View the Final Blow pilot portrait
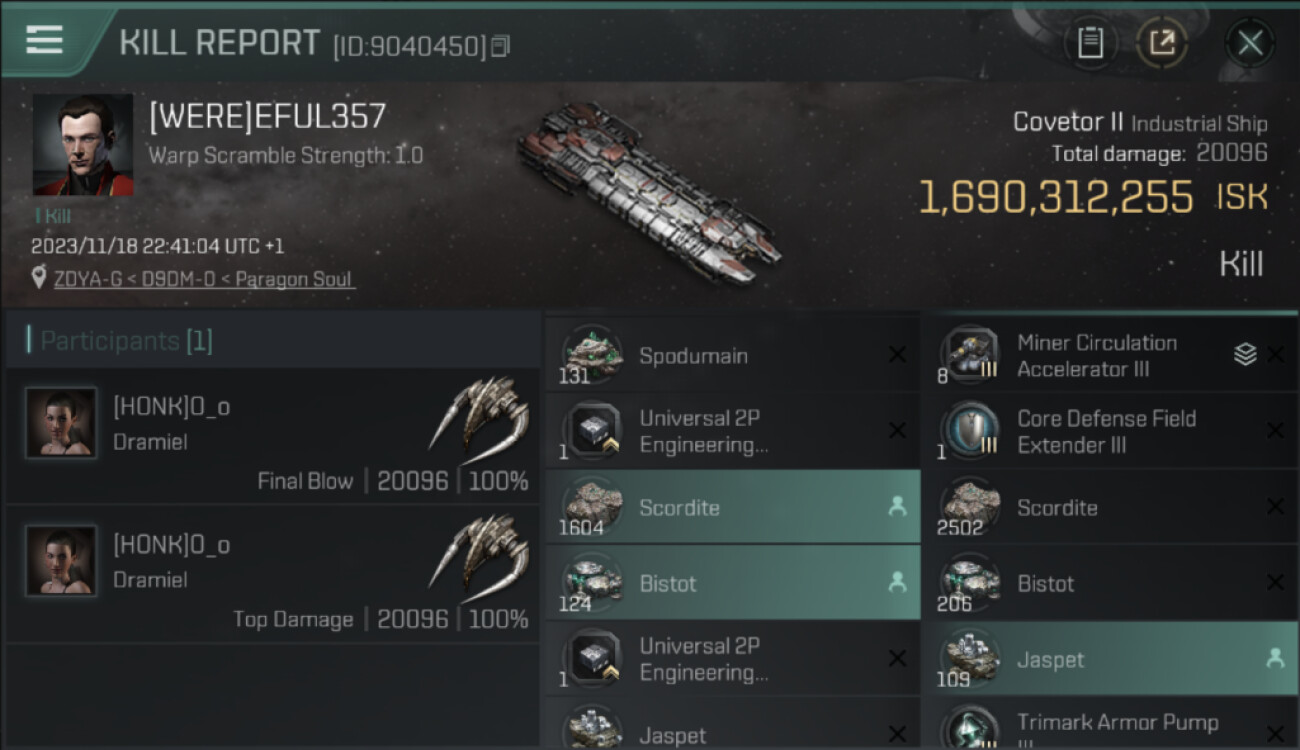This screenshot has height=750, width=1300. click(61, 423)
